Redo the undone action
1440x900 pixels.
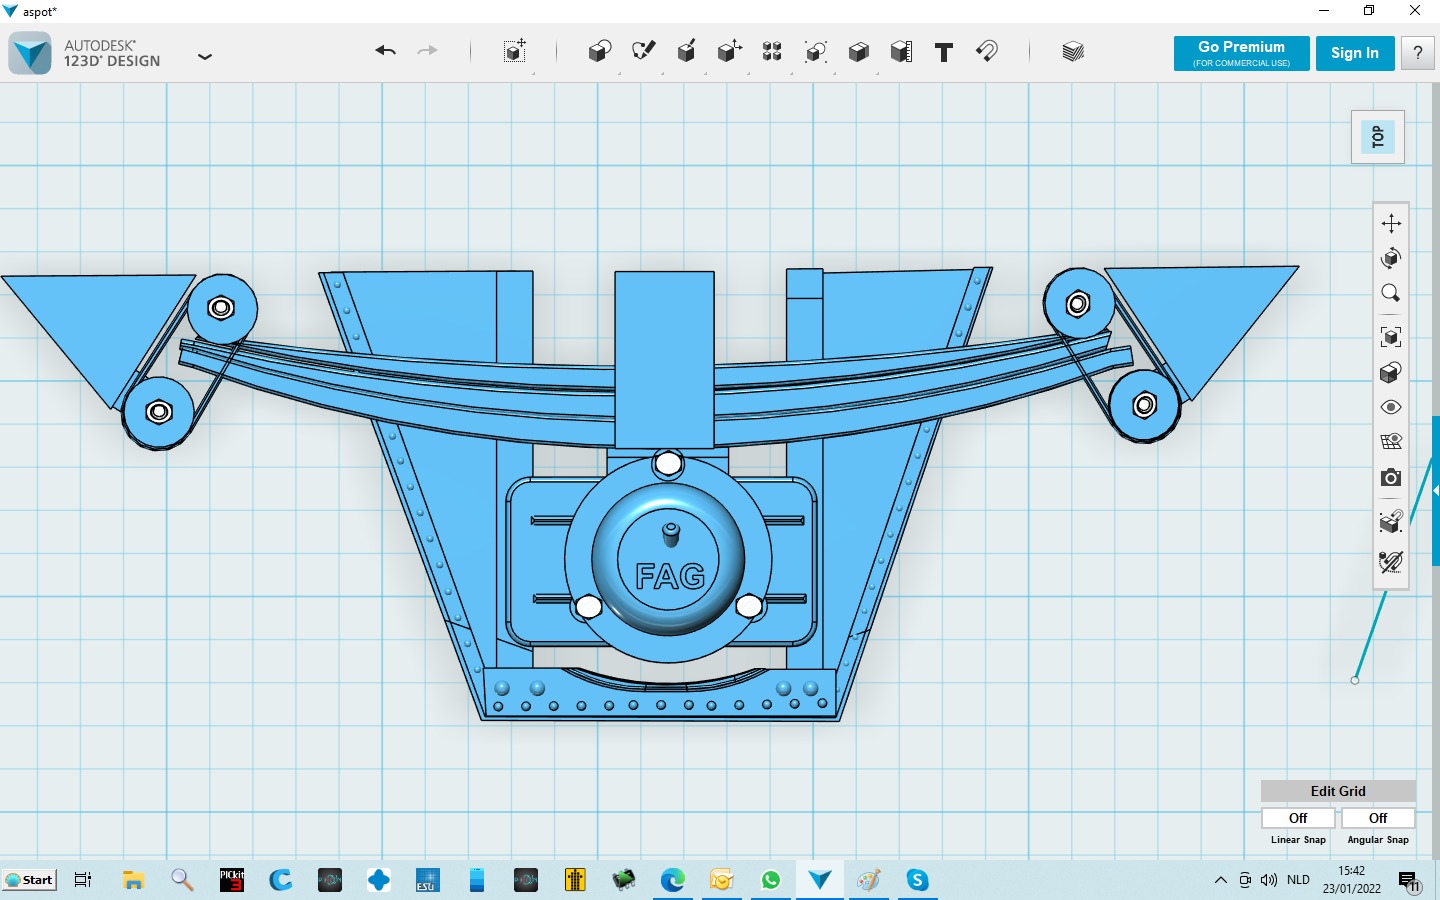pyautogui.click(x=428, y=51)
